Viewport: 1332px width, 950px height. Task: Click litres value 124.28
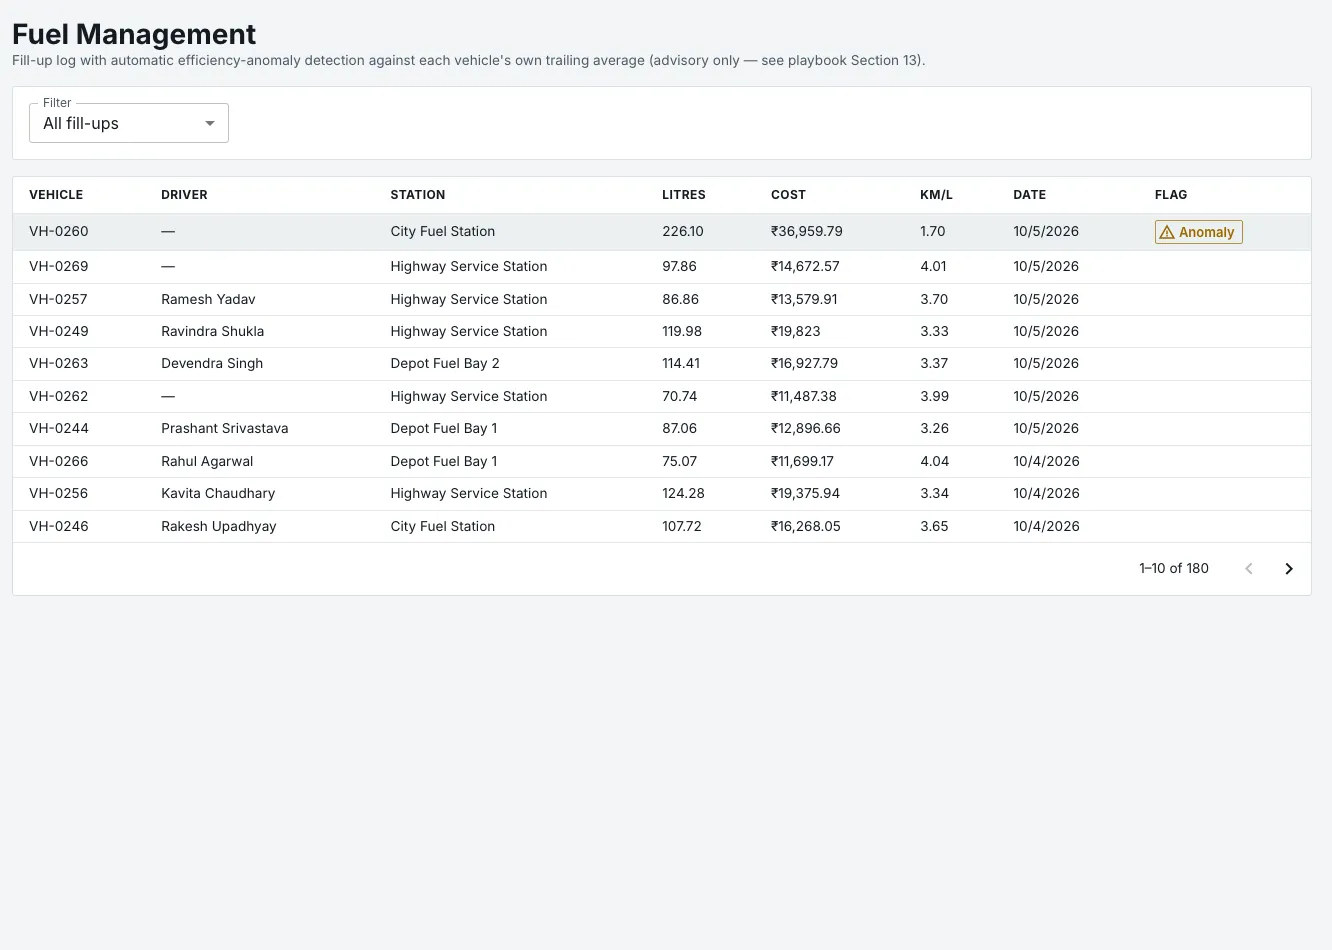click(x=683, y=493)
